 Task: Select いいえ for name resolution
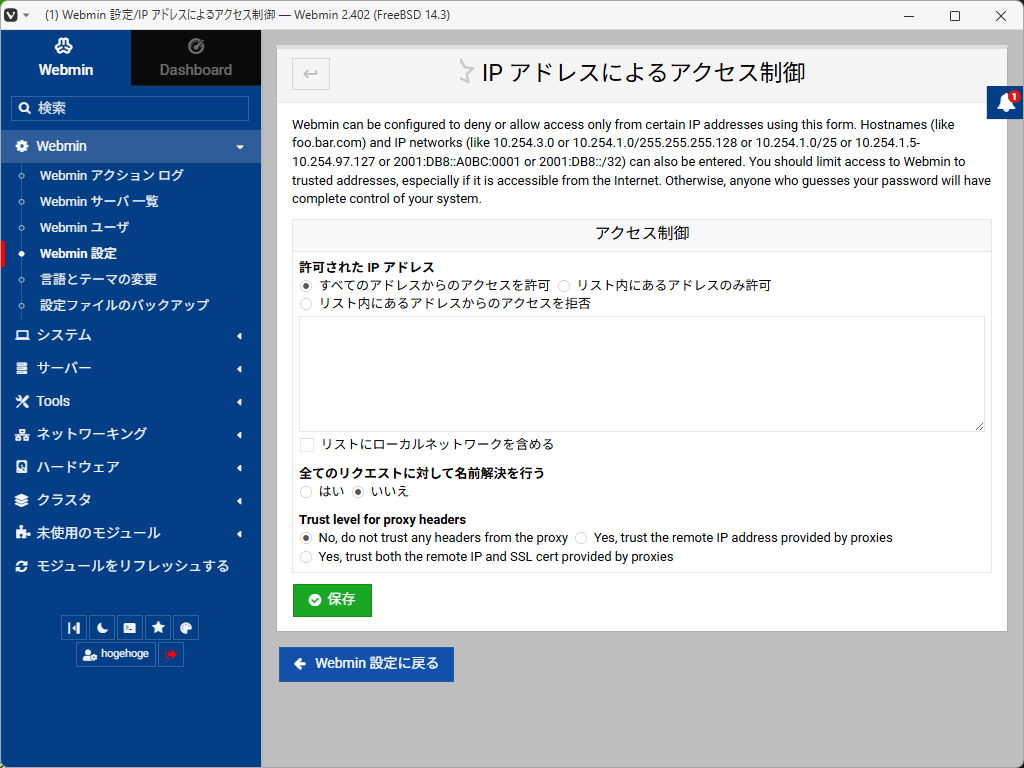pos(358,492)
